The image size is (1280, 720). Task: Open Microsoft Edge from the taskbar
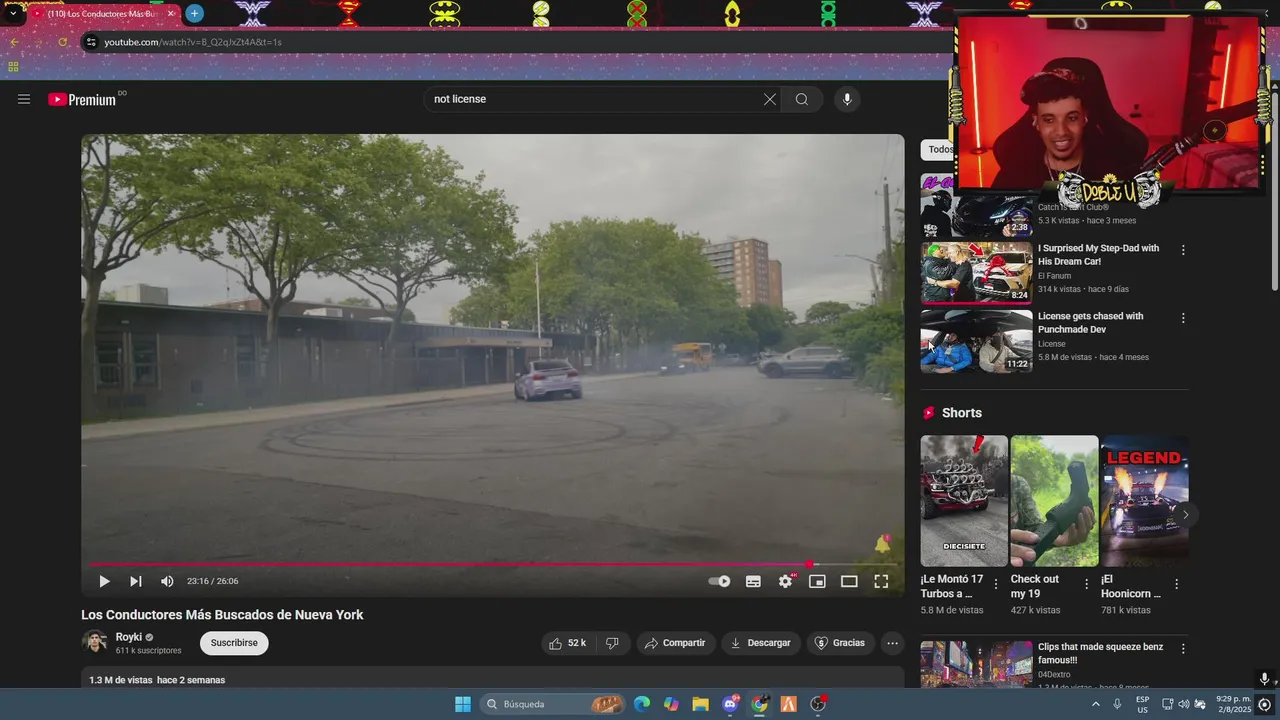[642, 704]
